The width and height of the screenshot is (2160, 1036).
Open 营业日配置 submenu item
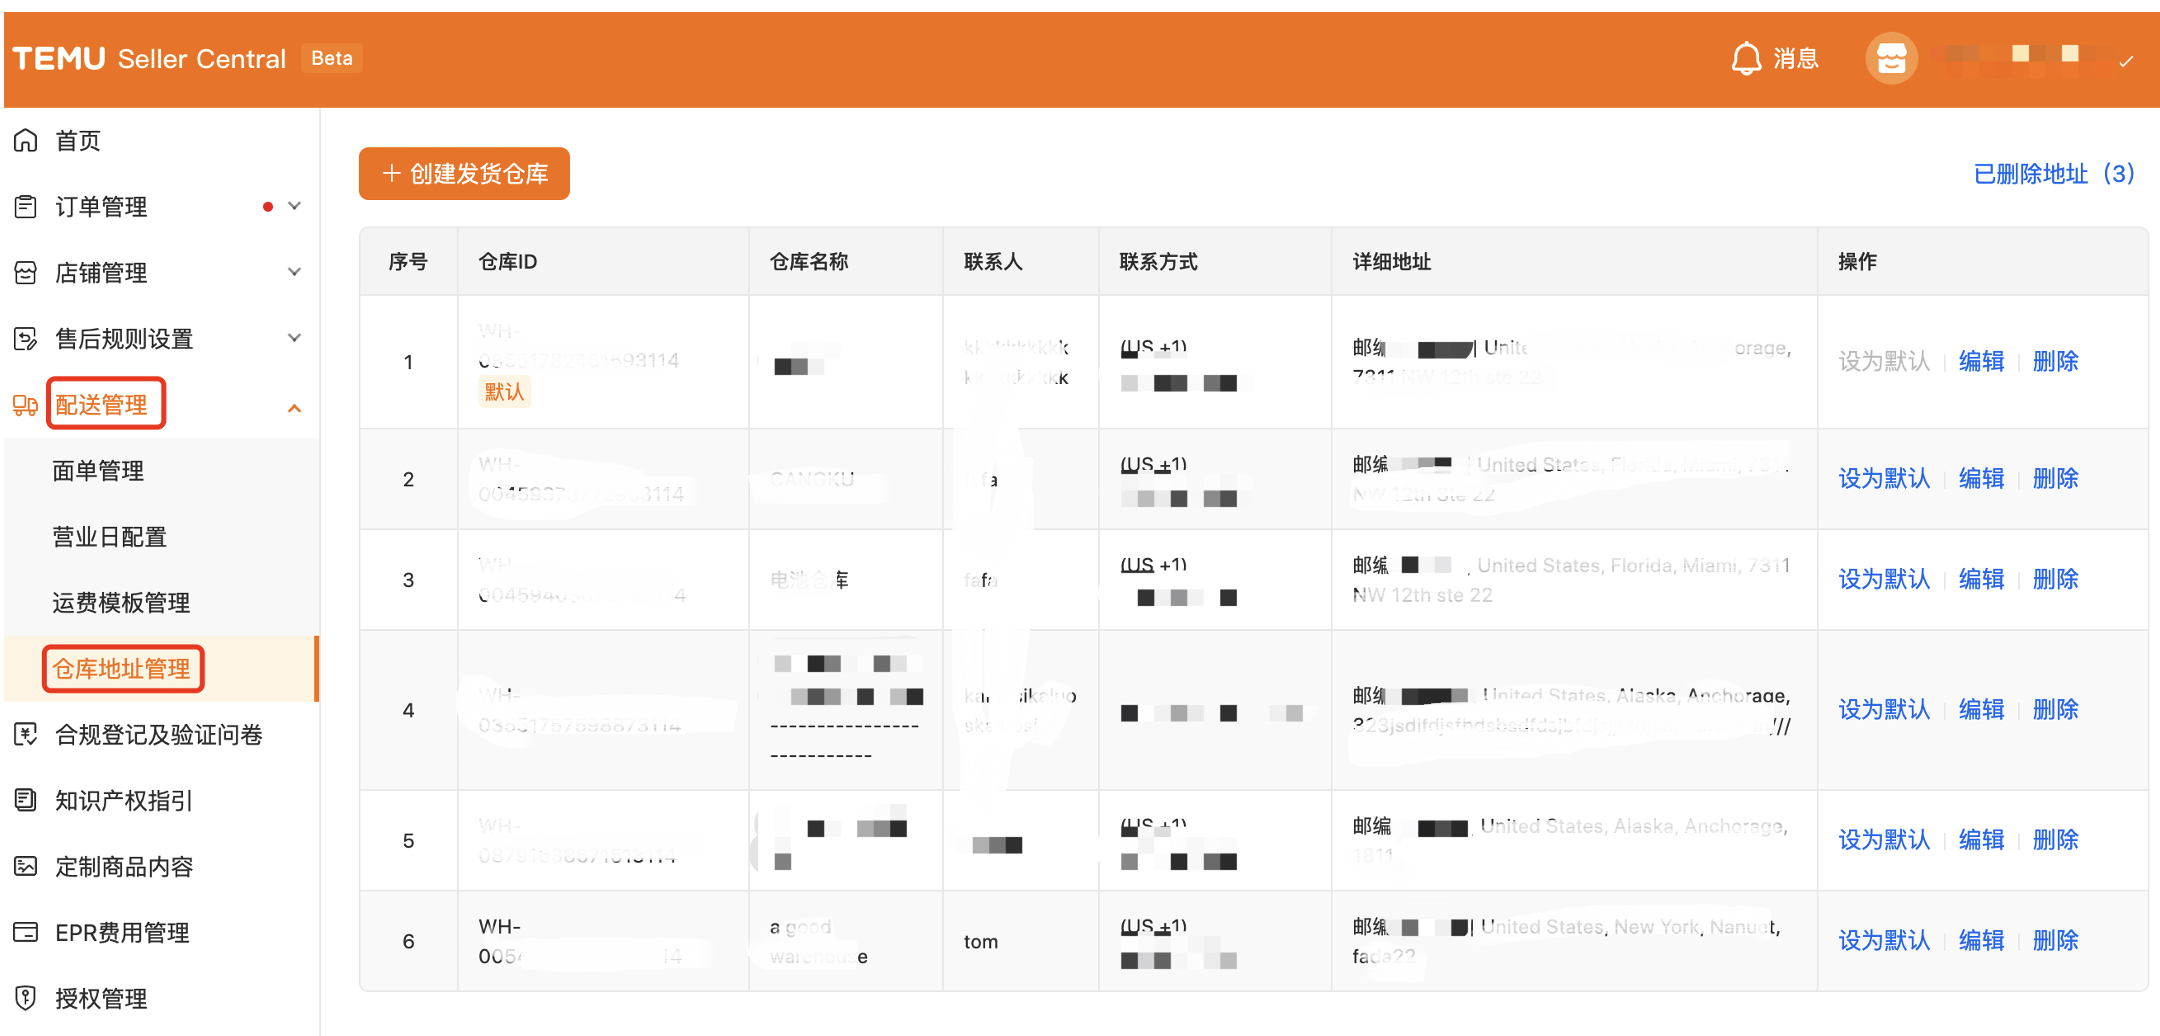point(109,537)
